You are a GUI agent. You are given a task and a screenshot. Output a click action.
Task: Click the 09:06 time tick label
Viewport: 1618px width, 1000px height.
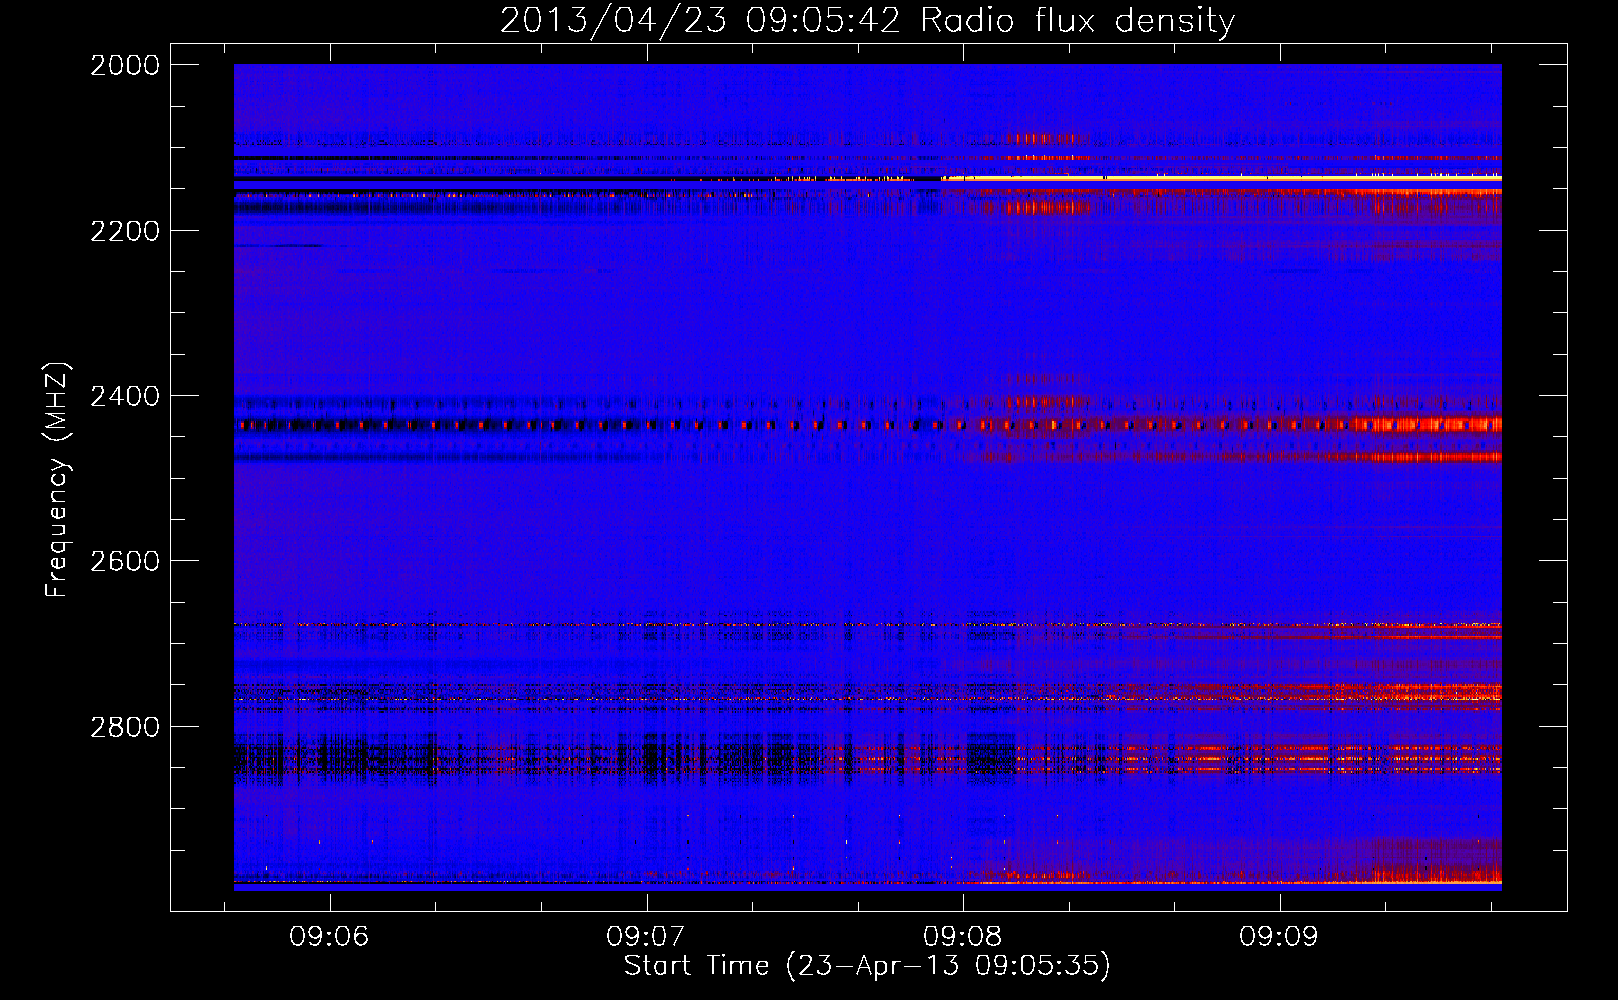tap(329, 936)
